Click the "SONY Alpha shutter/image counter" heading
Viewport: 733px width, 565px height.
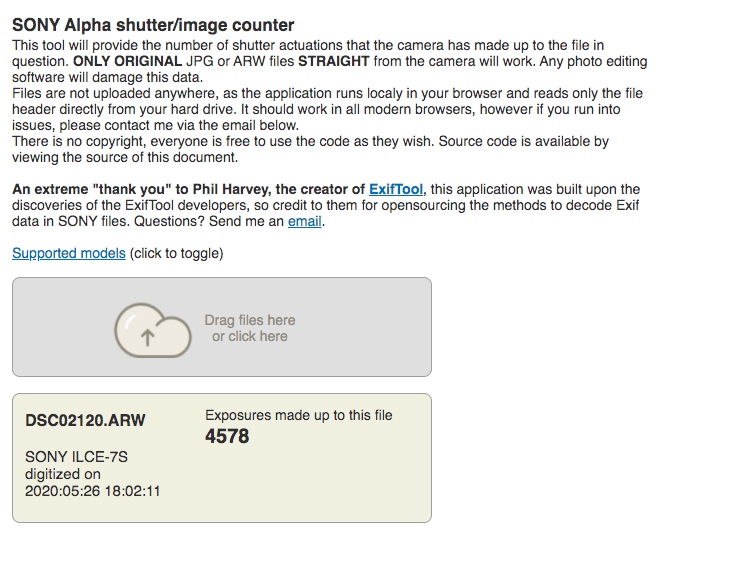[153, 24]
